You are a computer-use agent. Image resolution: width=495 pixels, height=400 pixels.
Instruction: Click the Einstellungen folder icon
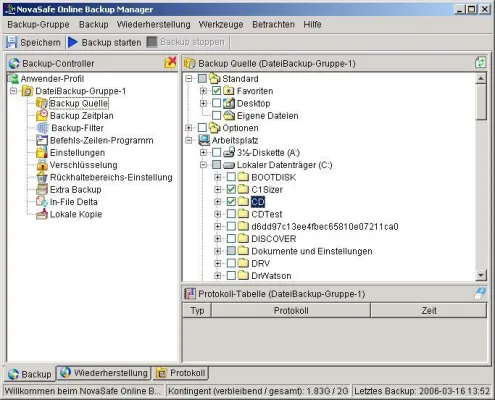click(42, 153)
